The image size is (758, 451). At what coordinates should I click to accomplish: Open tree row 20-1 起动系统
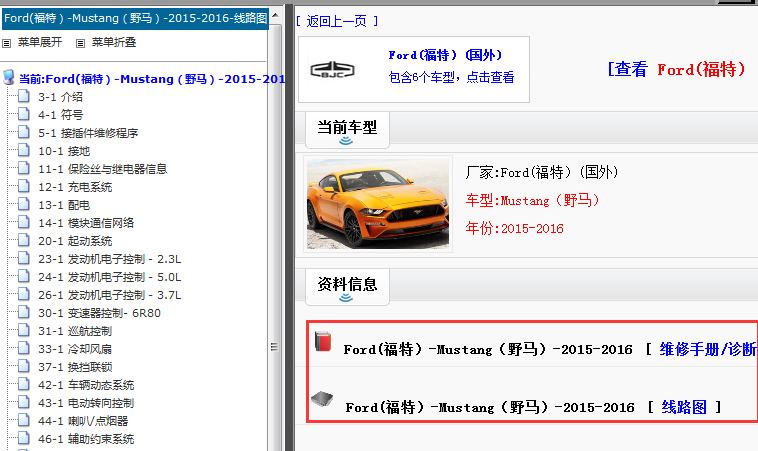tap(75, 241)
